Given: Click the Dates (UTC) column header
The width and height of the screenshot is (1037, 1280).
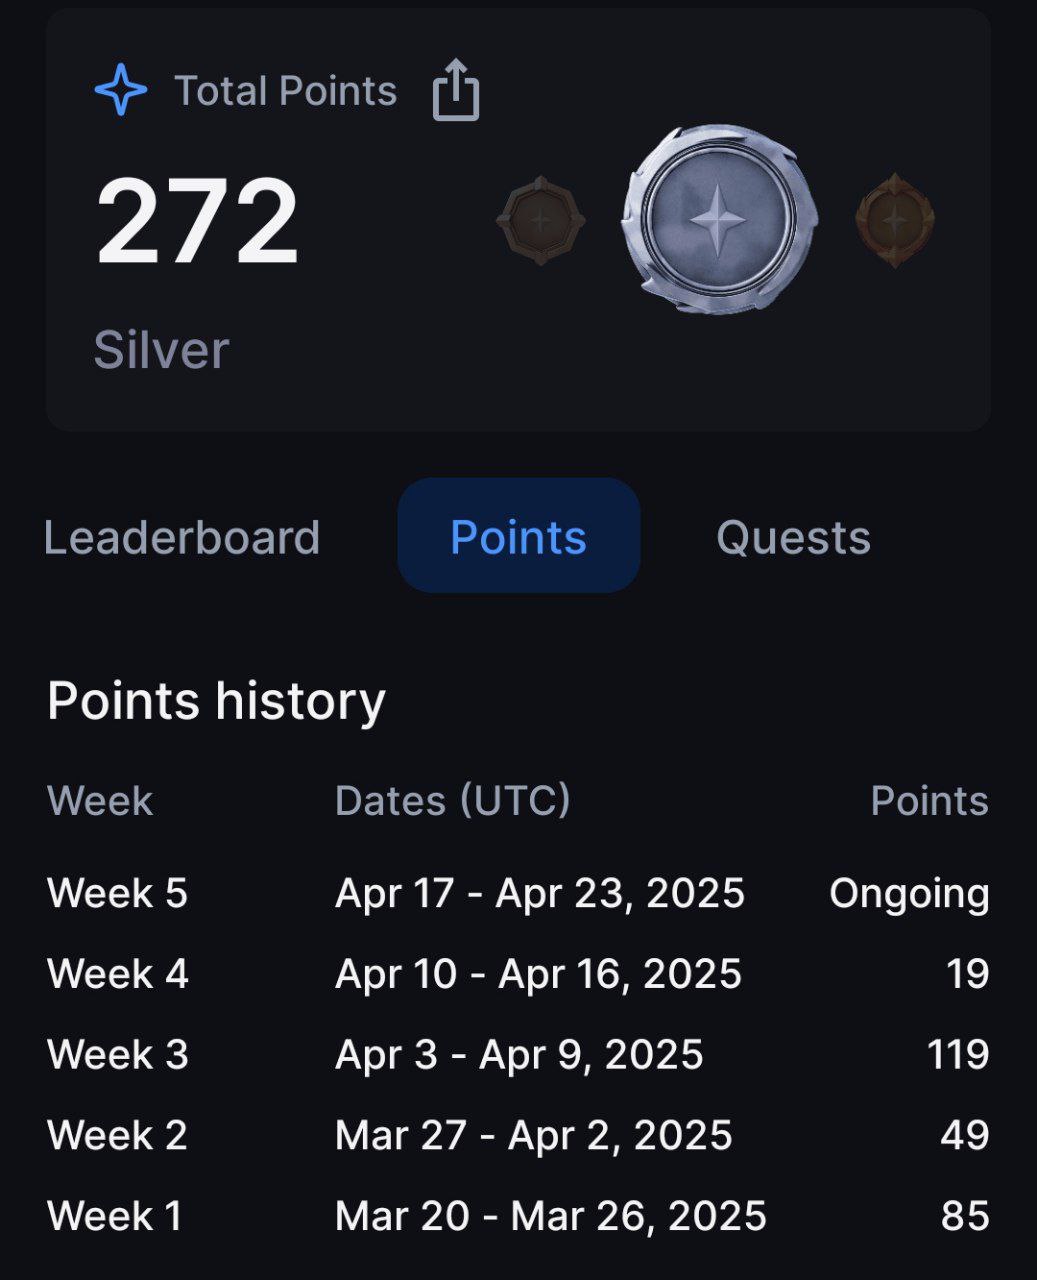Looking at the screenshot, I should pyautogui.click(x=453, y=801).
